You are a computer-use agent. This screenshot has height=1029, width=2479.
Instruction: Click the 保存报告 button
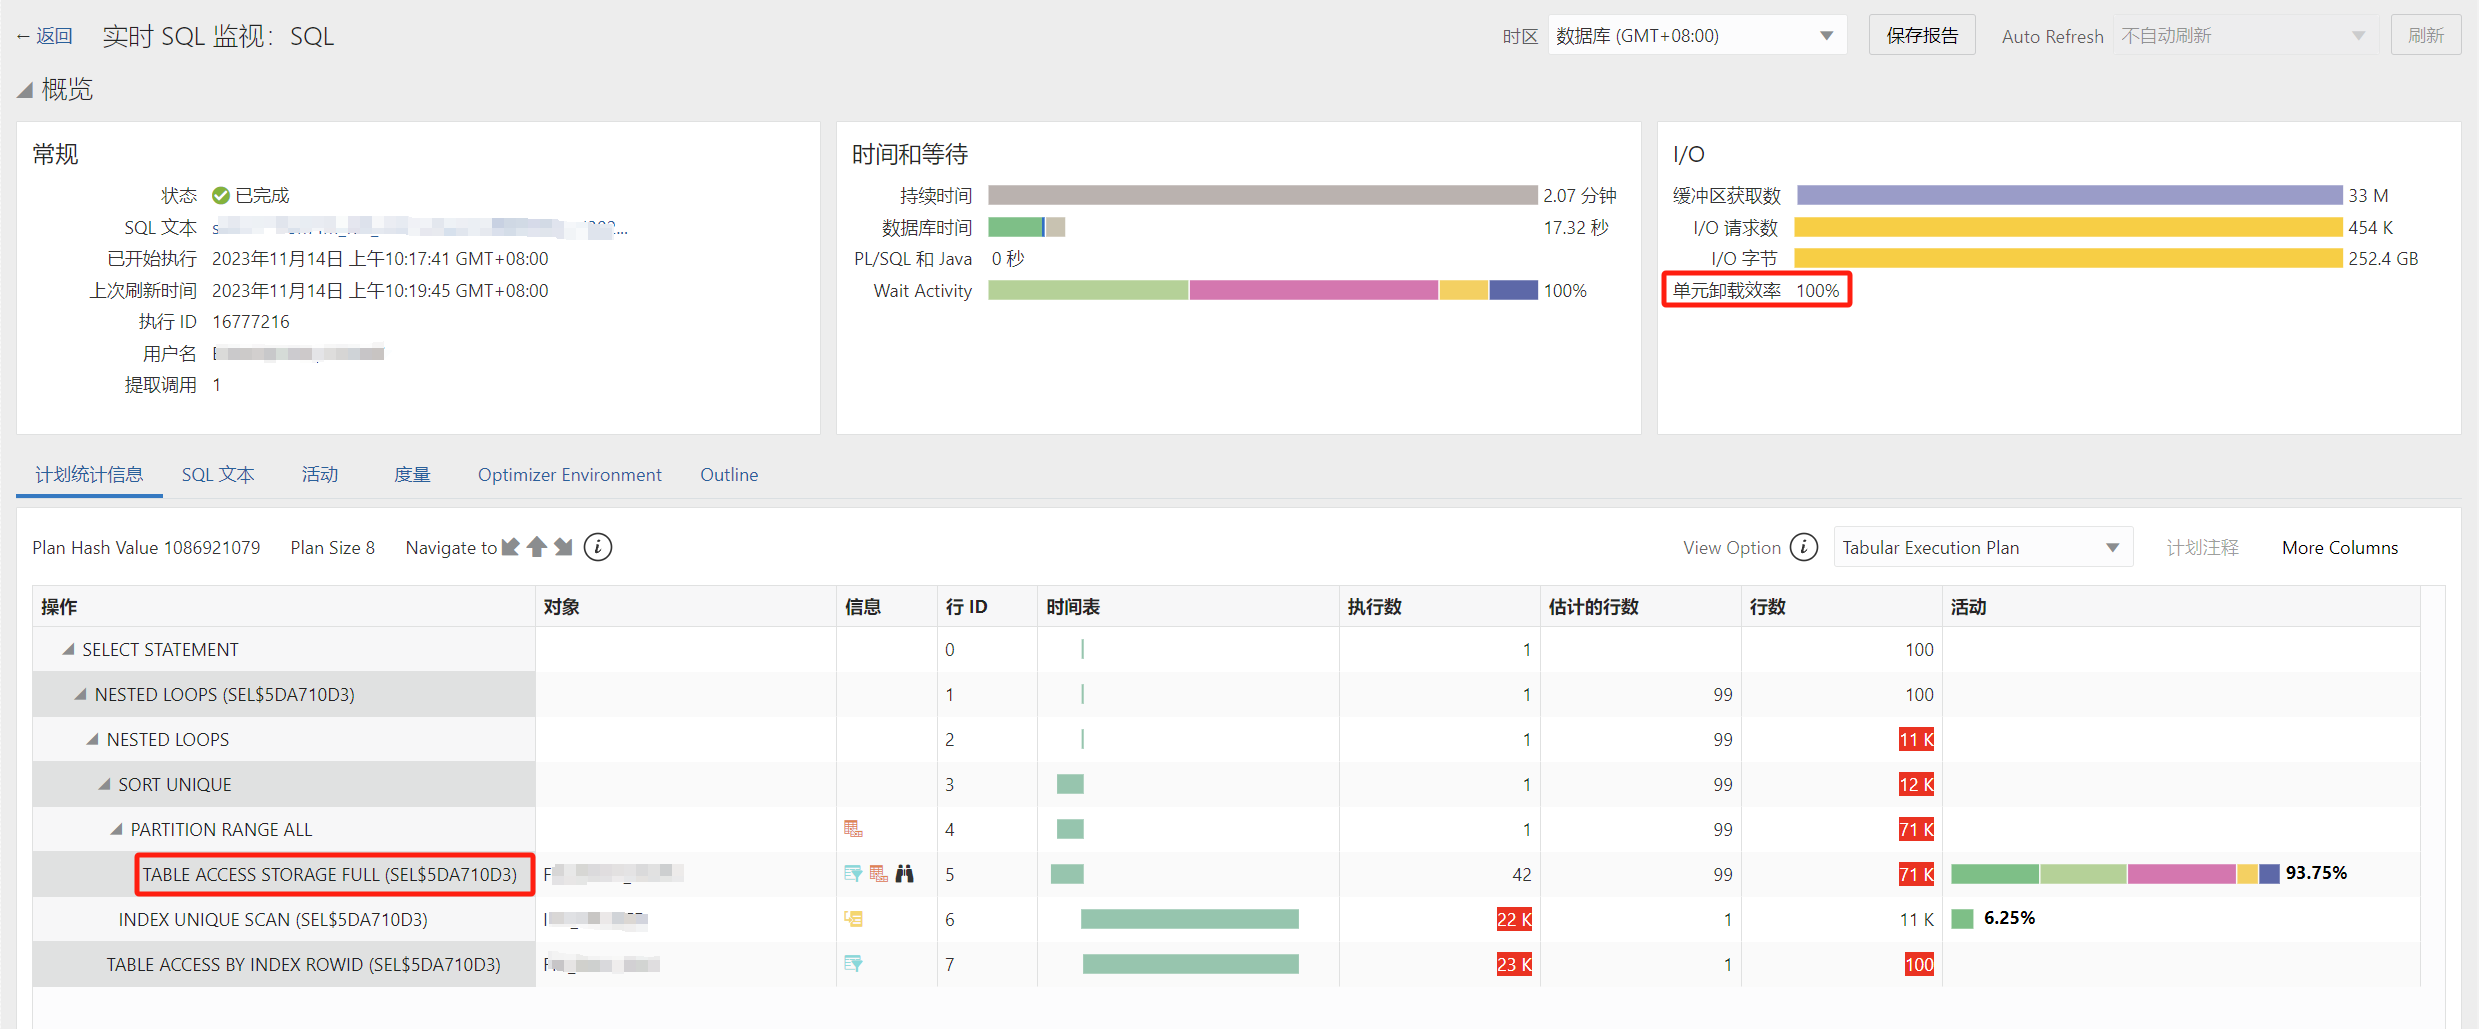pyautogui.click(x=1921, y=34)
